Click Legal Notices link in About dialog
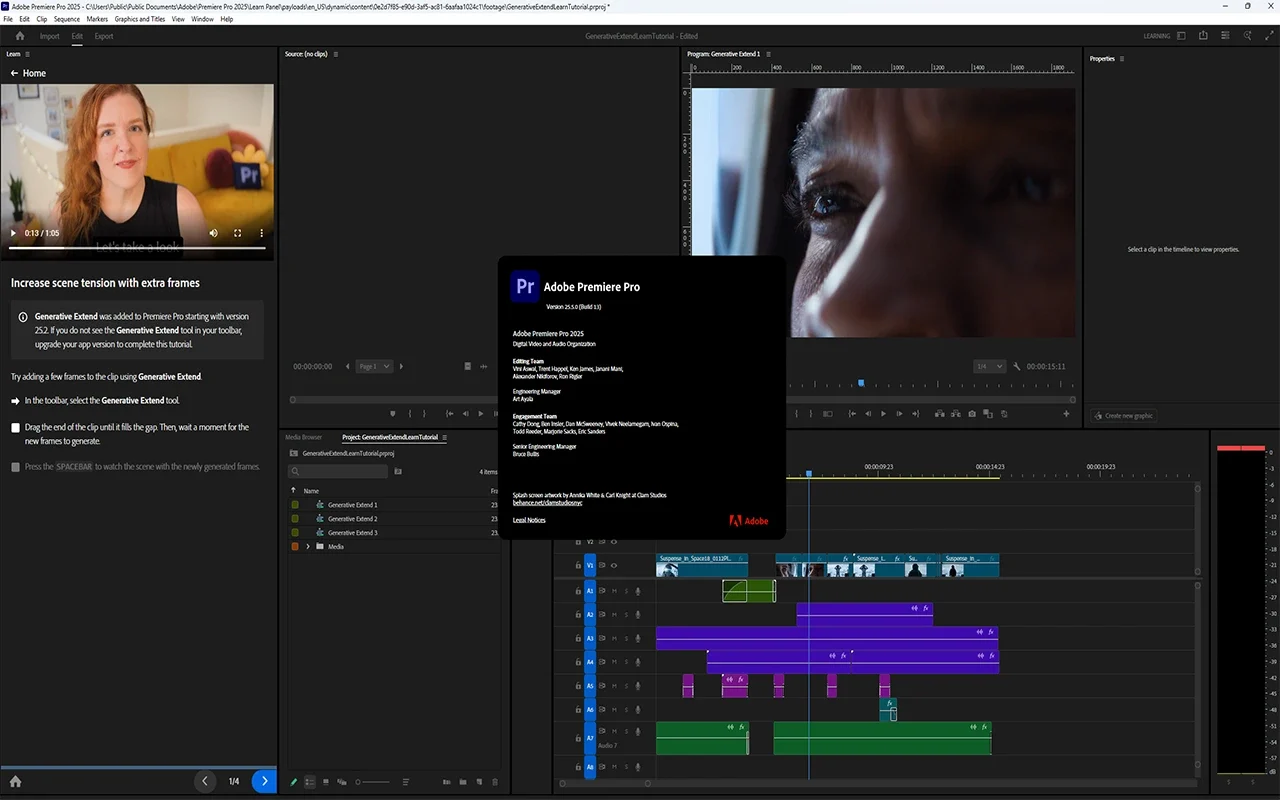The image size is (1280, 800). click(529, 520)
